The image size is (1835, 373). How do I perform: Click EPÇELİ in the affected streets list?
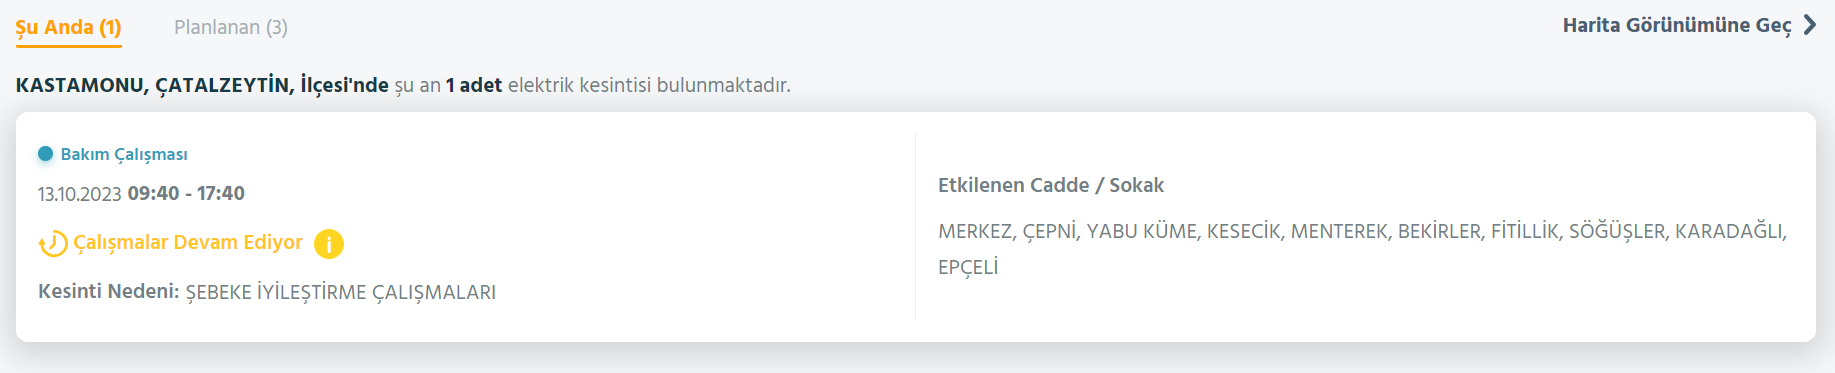(968, 268)
